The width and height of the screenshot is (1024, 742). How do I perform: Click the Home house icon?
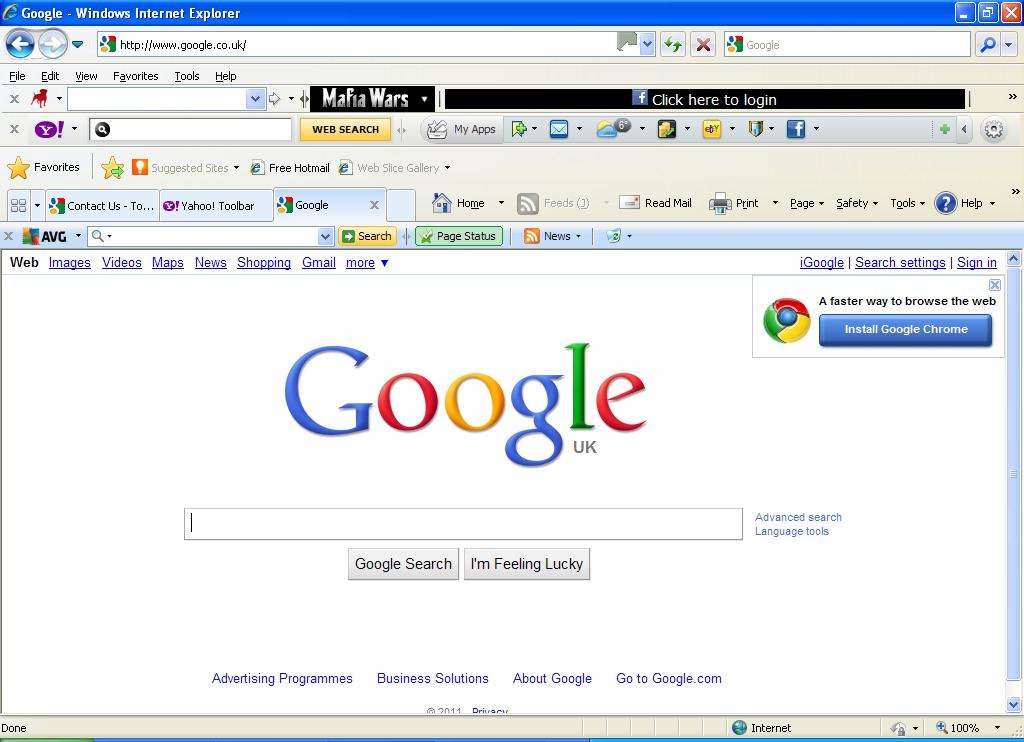[442, 203]
